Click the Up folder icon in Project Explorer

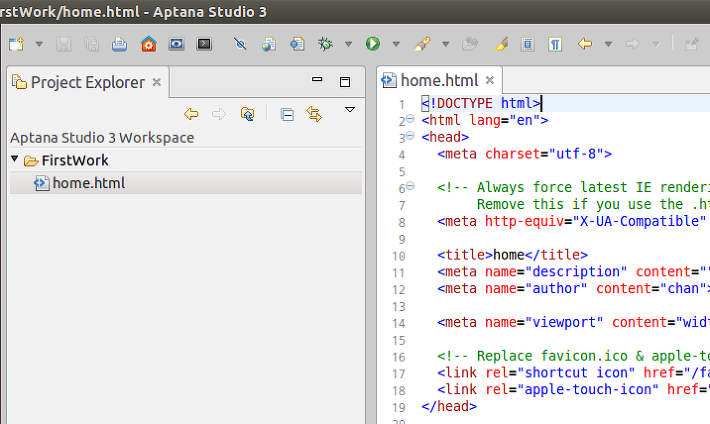(247, 114)
